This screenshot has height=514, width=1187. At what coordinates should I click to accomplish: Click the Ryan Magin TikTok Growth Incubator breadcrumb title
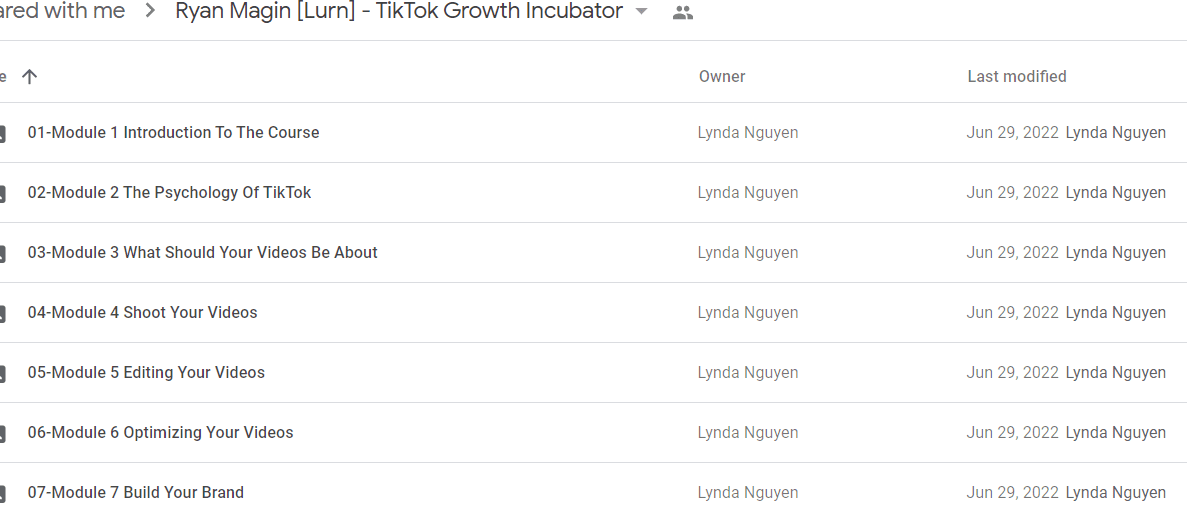(x=399, y=11)
